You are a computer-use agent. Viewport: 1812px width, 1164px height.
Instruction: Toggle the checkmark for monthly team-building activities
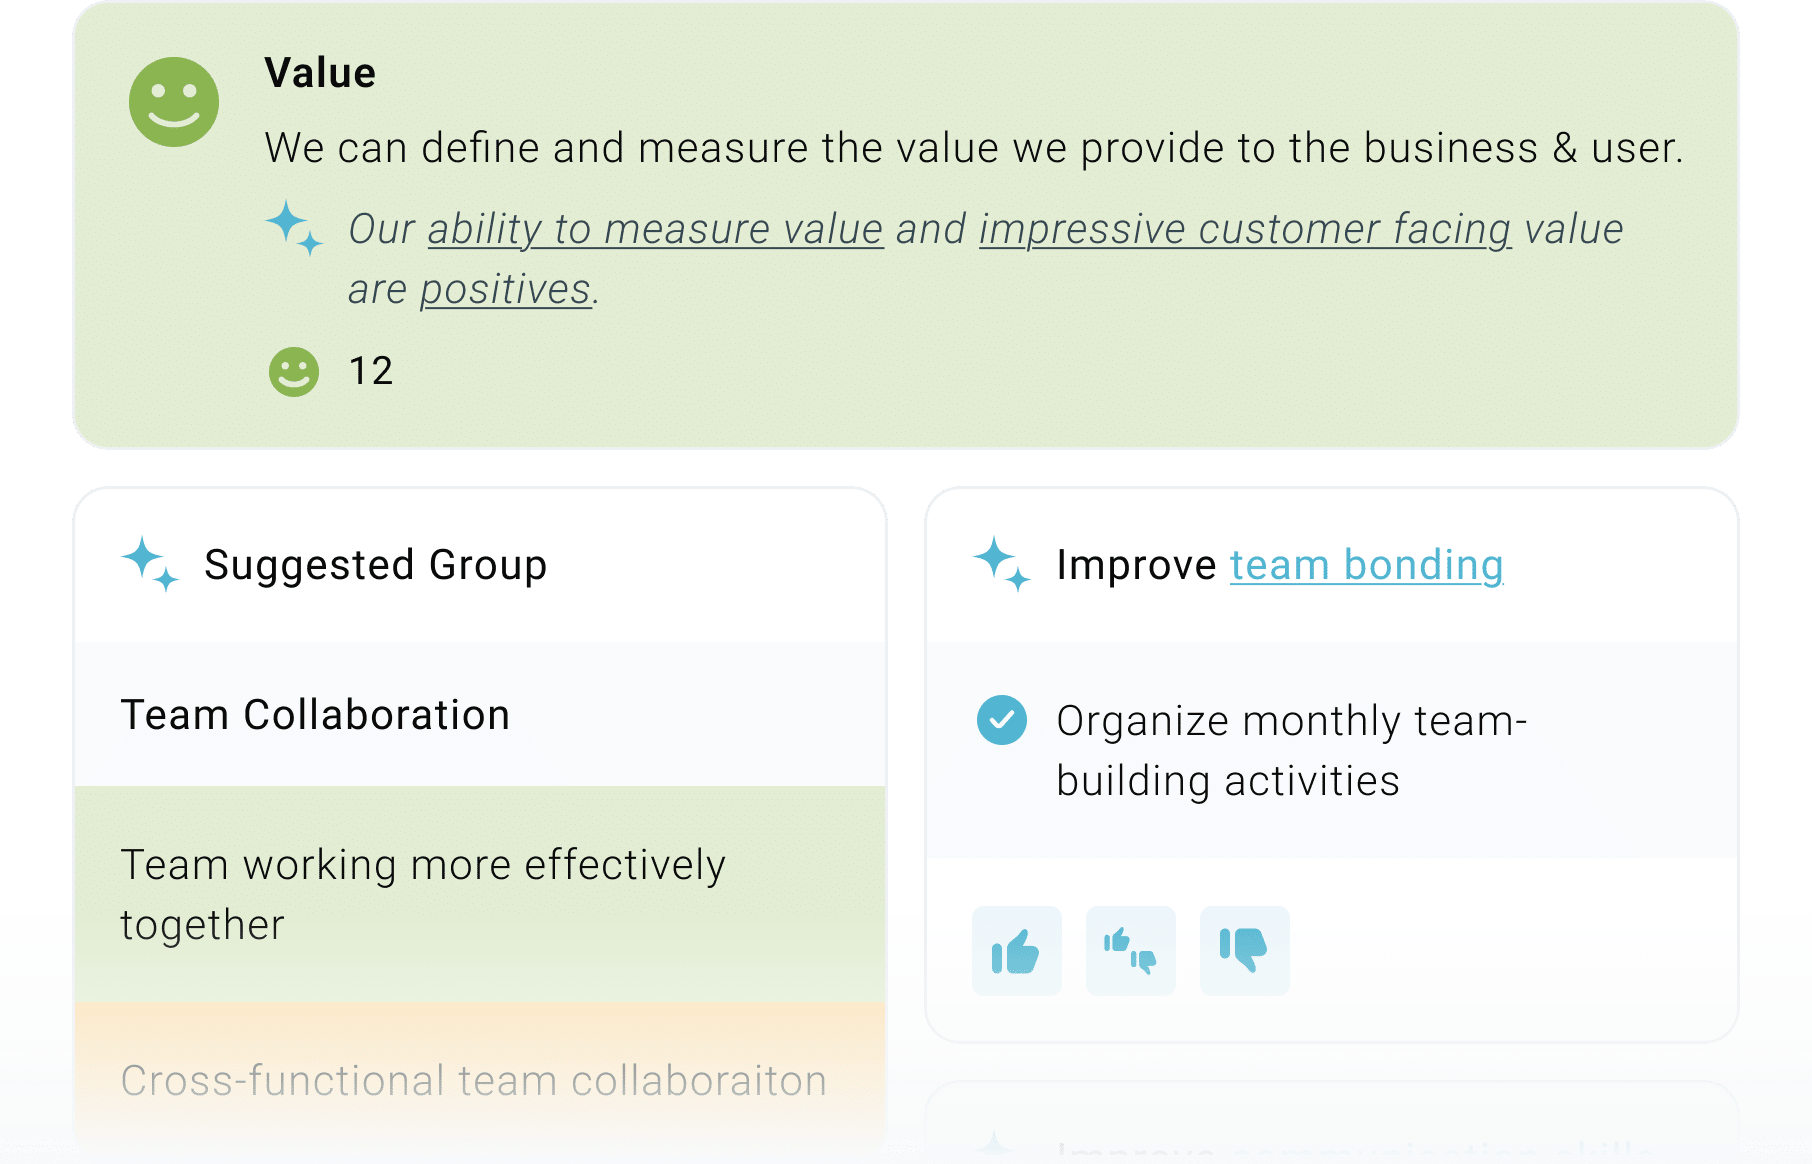tap(1002, 720)
